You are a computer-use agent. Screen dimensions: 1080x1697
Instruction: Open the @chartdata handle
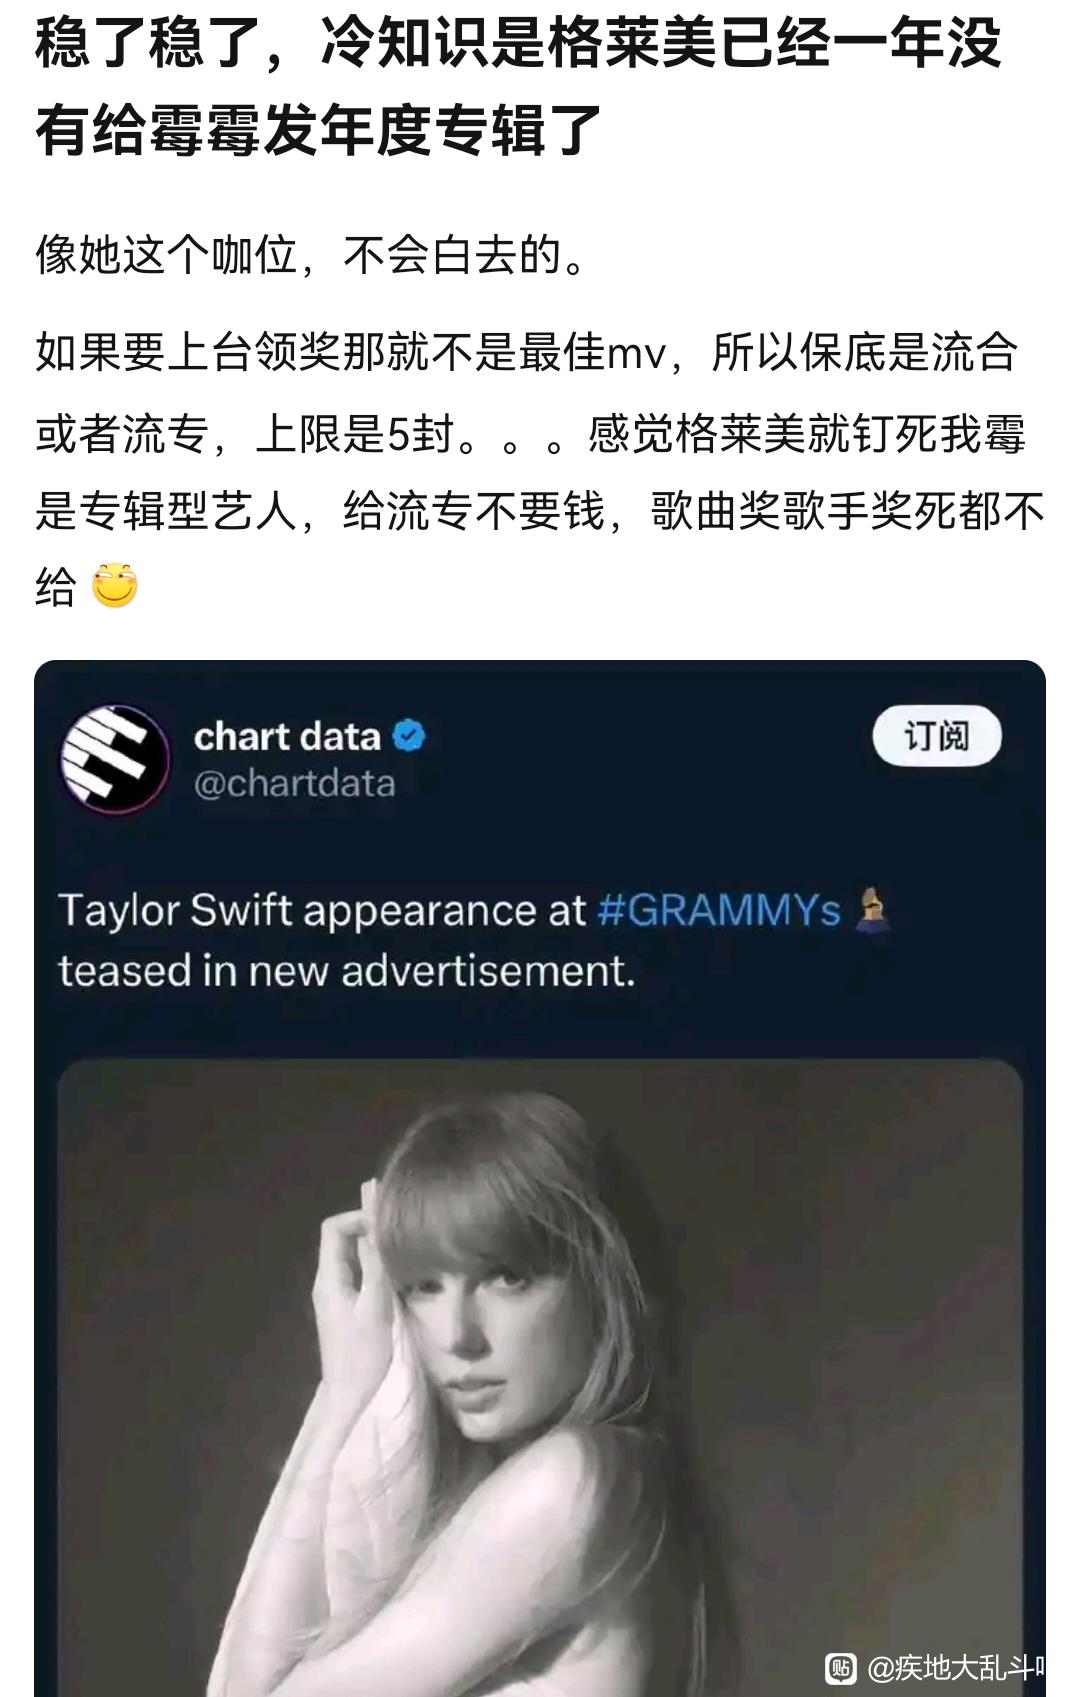(x=295, y=784)
